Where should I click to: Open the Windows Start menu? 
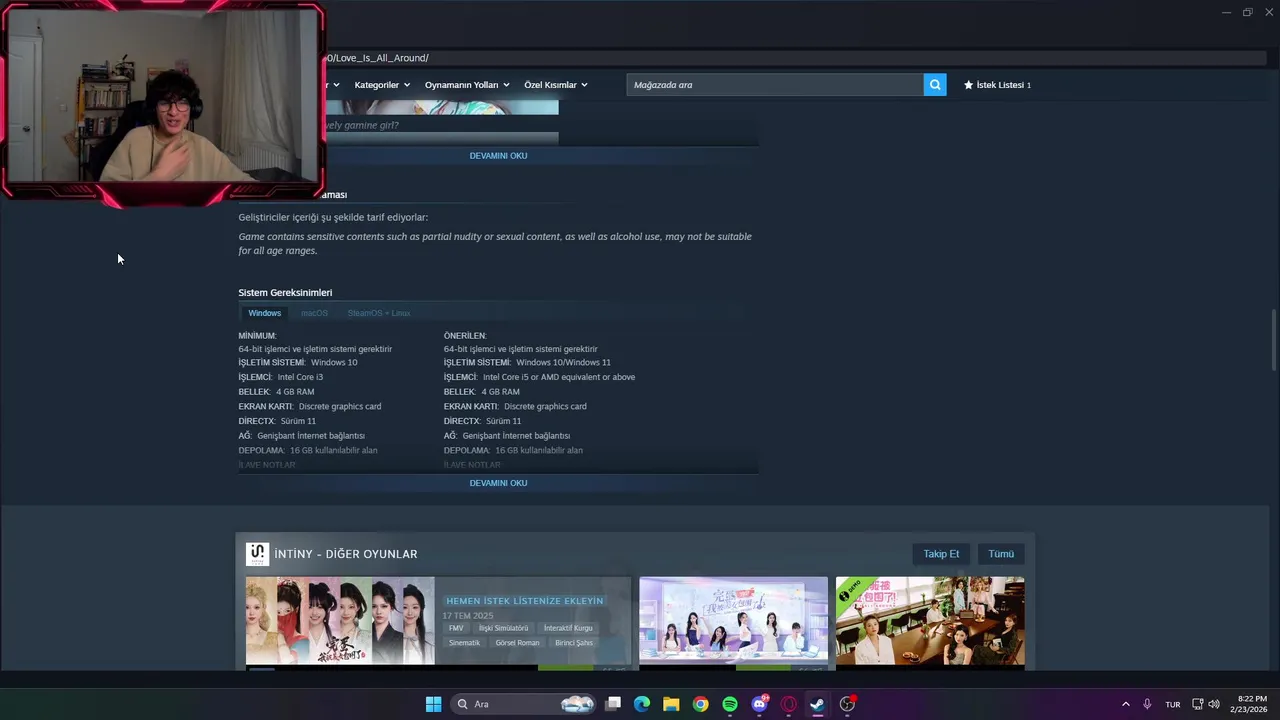point(433,704)
